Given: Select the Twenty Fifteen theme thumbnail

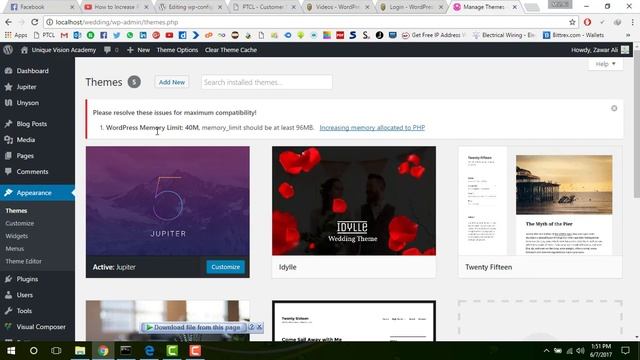Looking at the screenshot, I should tap(540, 201).
